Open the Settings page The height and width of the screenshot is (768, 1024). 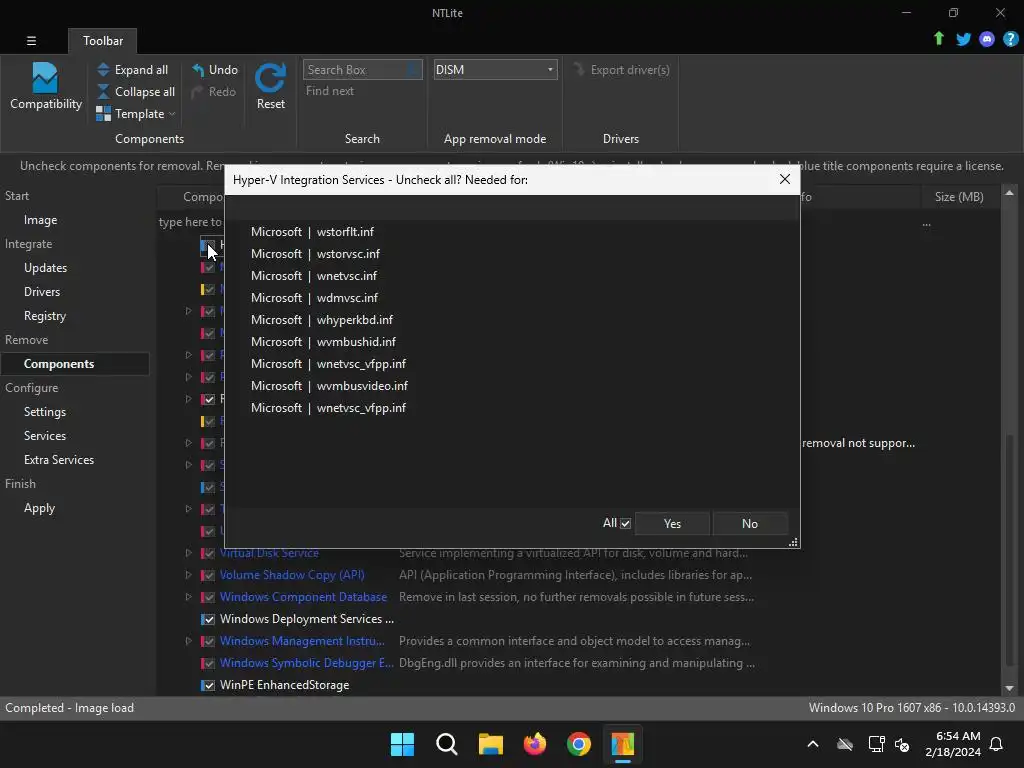click(44, 411)
